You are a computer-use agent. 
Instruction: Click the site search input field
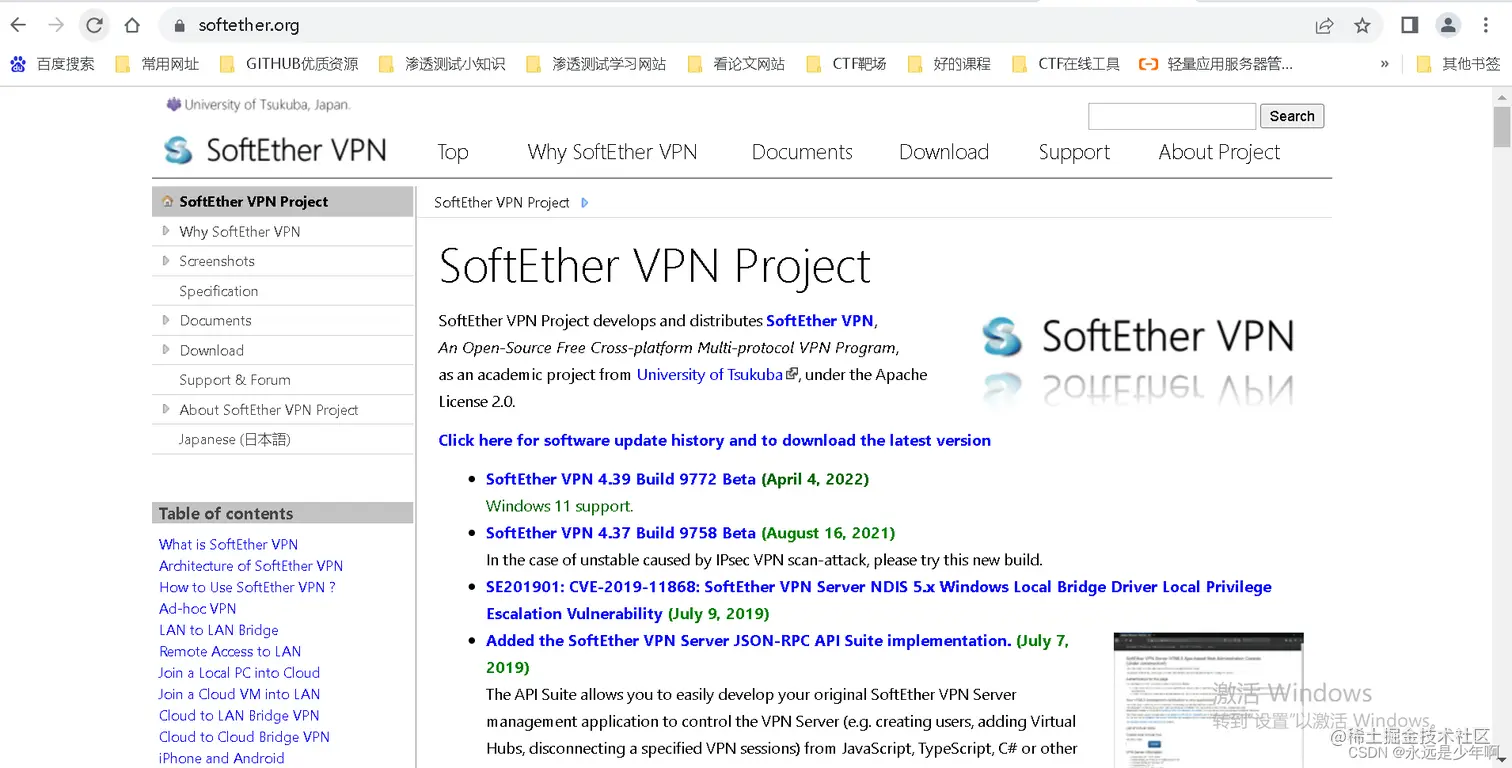click(1172, 116)
